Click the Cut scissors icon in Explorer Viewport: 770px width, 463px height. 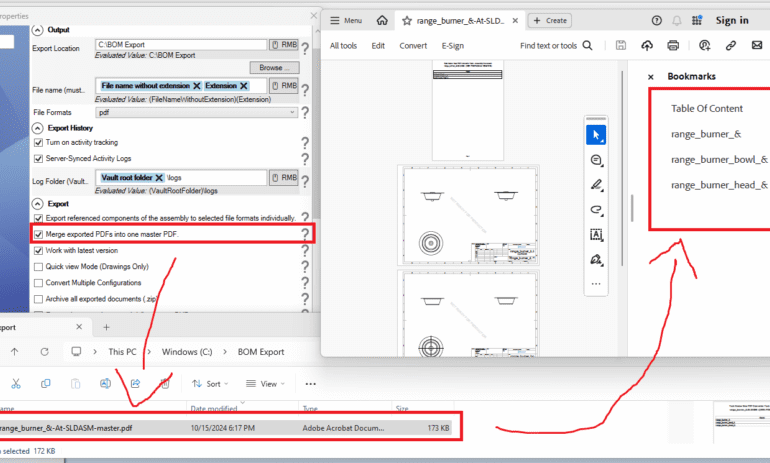(16, 383)
